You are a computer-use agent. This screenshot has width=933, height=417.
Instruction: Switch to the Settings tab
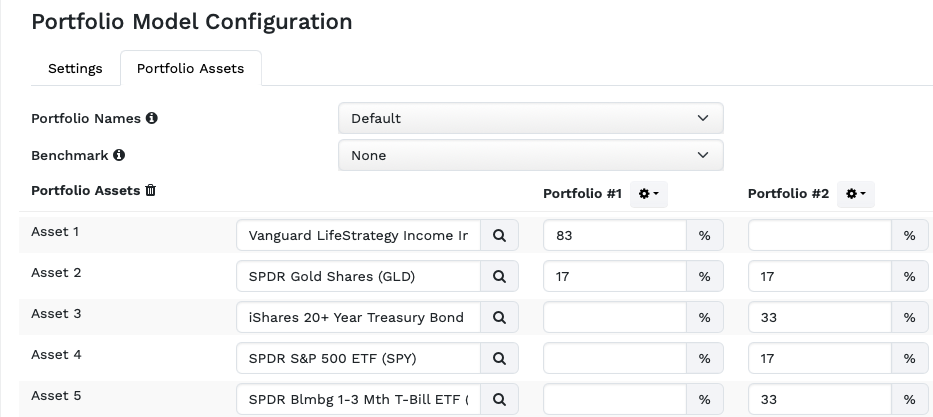click(x=75, y=69)
